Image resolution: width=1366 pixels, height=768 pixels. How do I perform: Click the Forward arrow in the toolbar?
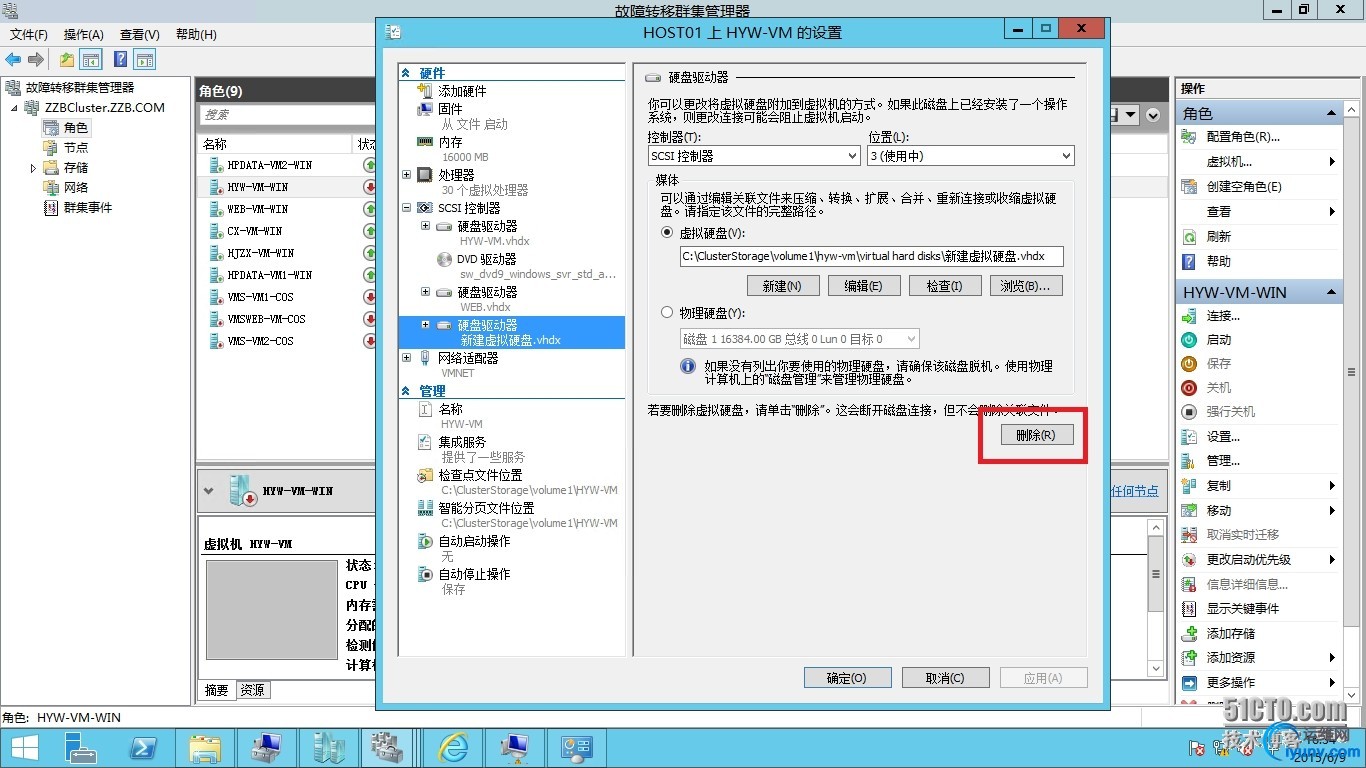(36, 60)
